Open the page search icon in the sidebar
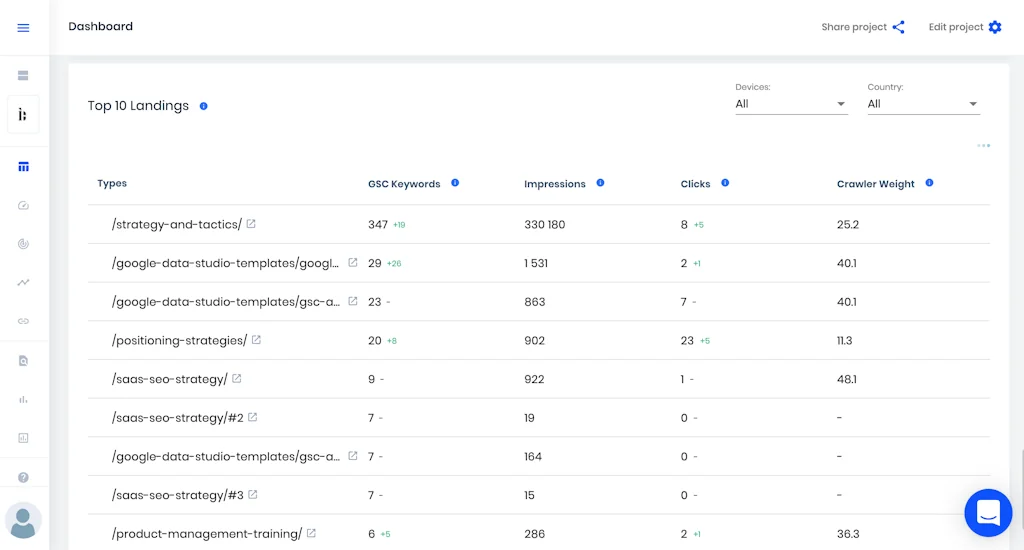 (x=24, y=361)
